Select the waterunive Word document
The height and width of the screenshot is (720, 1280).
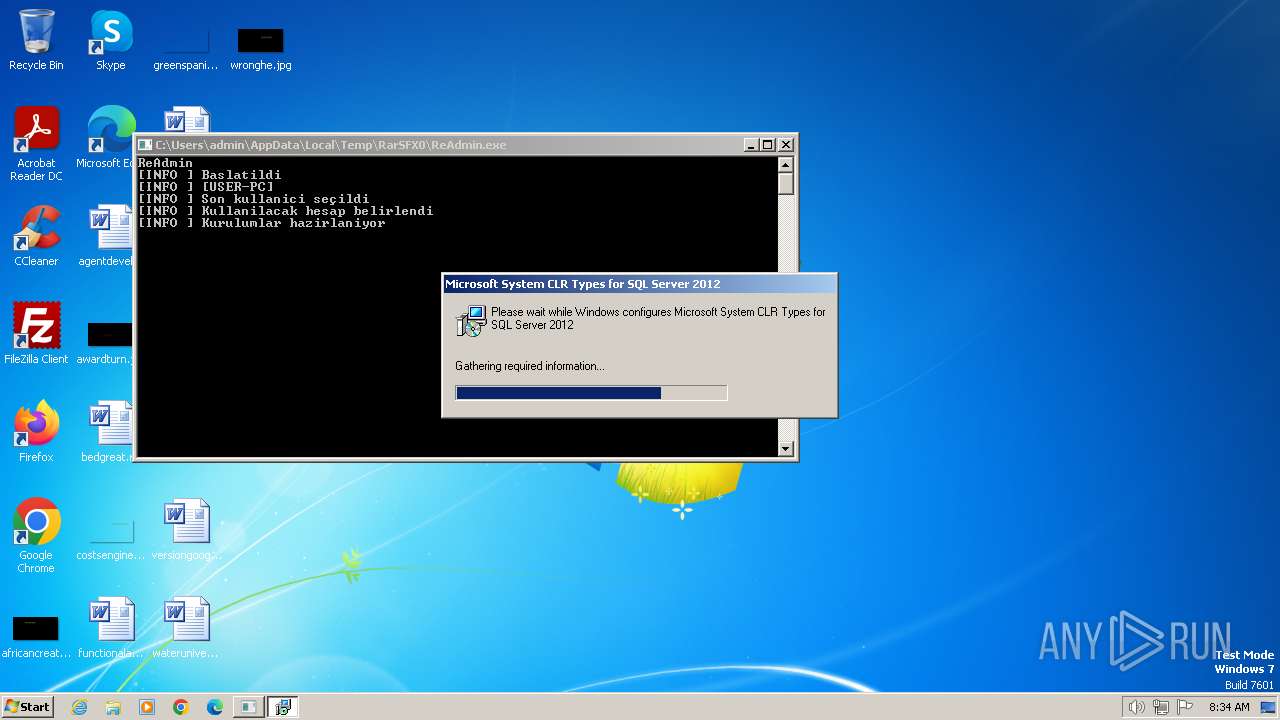tap(186, 628)
